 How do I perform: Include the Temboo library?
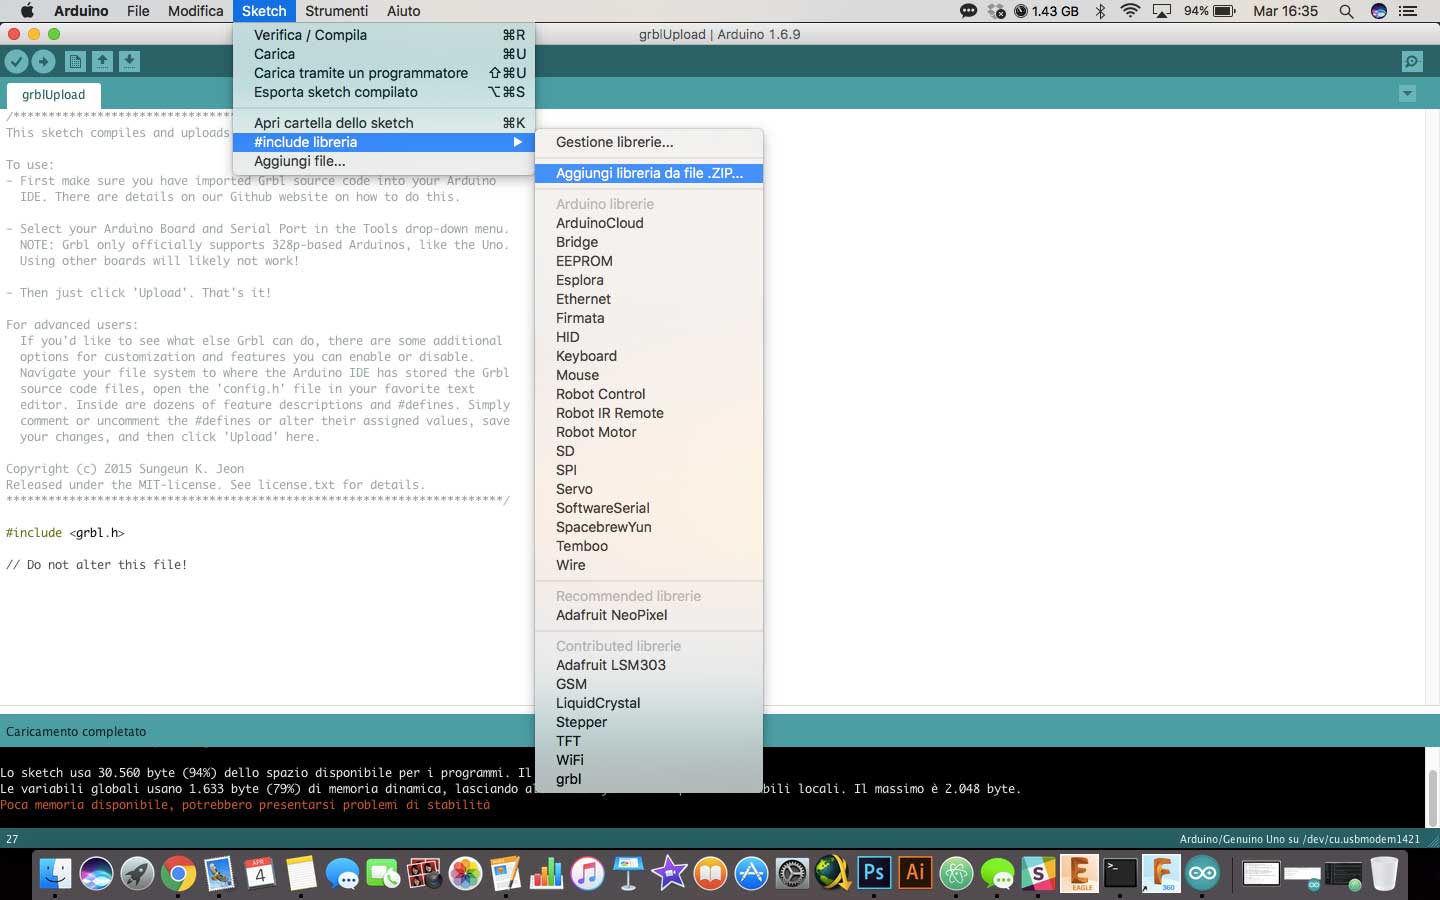pos(649,546)
